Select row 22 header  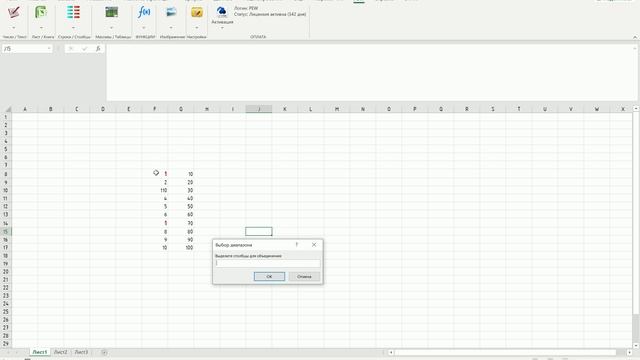(6, 288)
